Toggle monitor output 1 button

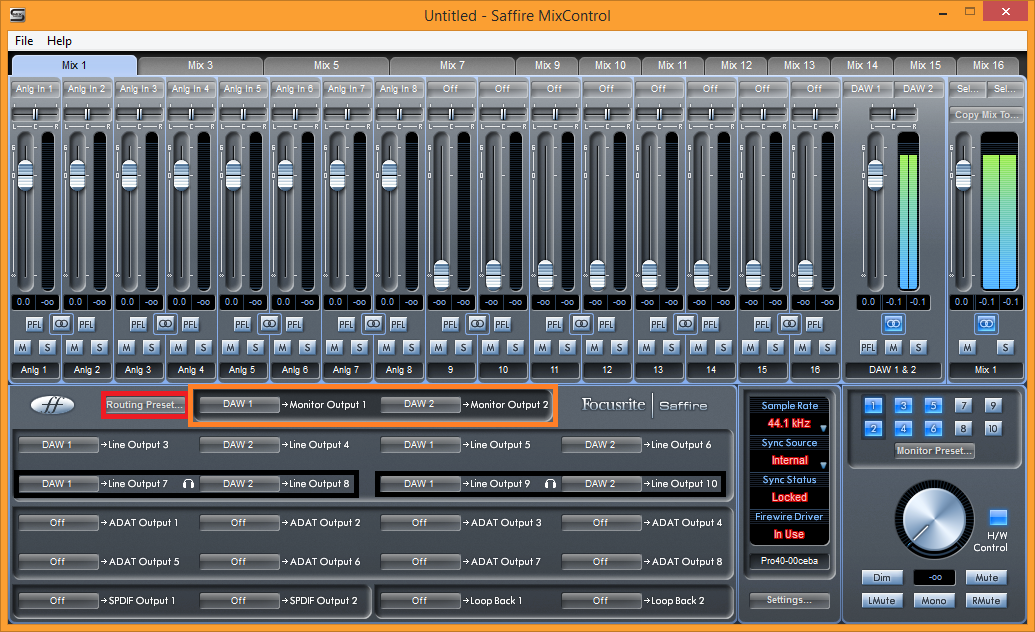click(x=873, y=405)
